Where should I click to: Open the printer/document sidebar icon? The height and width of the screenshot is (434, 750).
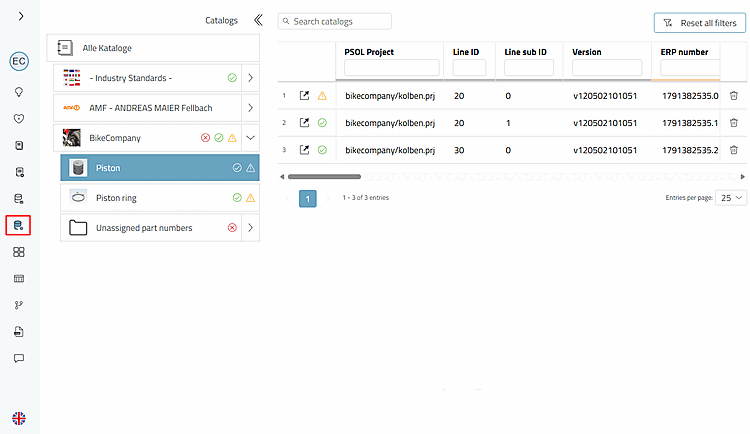pyautogui.click(x=19, y=332)
